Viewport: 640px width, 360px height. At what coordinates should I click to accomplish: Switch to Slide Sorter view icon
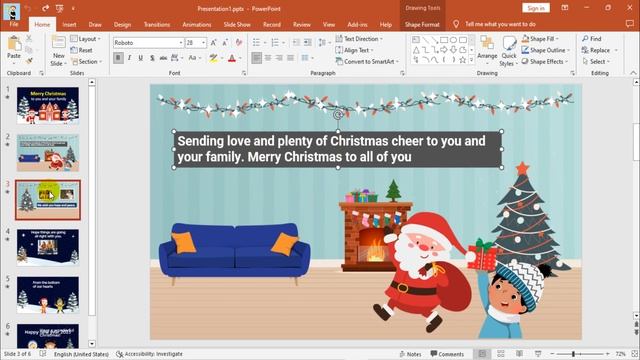pos(501,354)
